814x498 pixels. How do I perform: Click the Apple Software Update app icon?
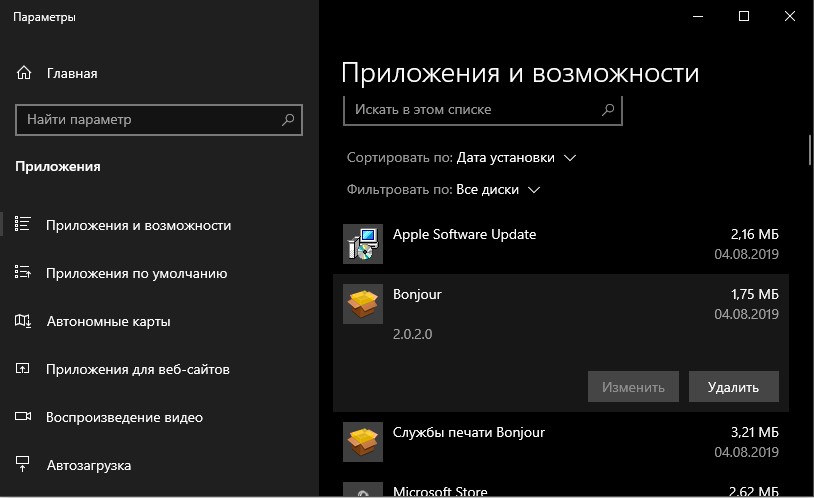click(x=363, y=244)
